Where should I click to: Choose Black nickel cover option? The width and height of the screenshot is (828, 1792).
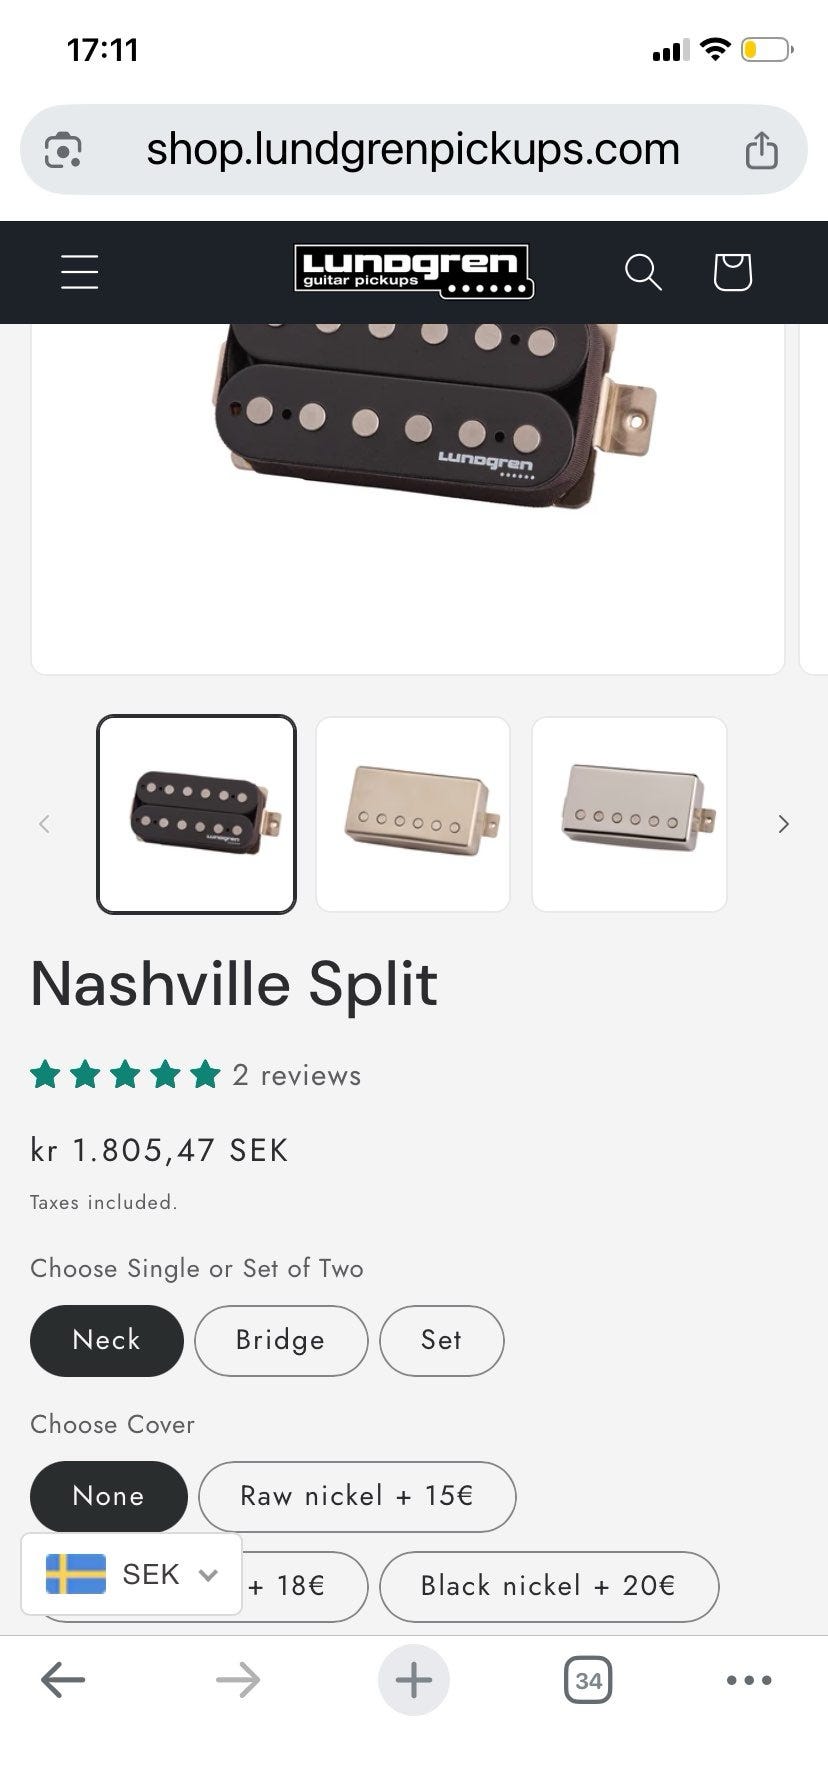tap(548, 1586)
